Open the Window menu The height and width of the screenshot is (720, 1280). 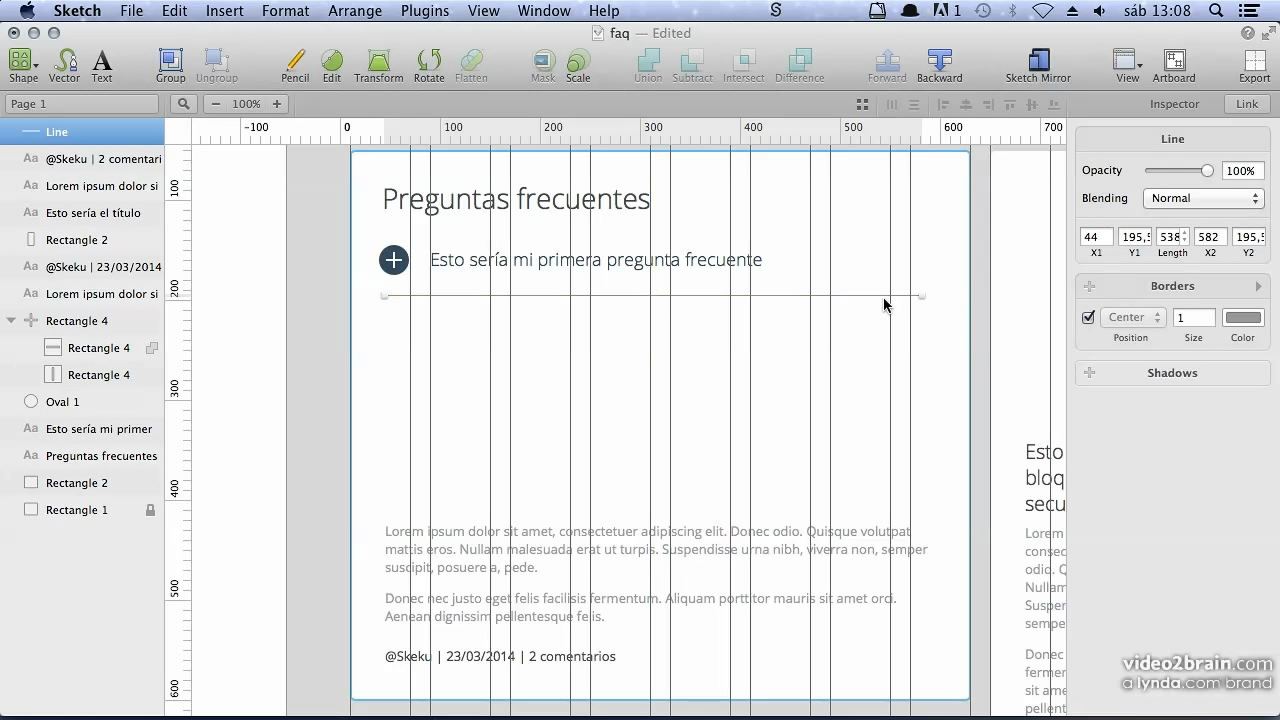[x=544, y=11]
